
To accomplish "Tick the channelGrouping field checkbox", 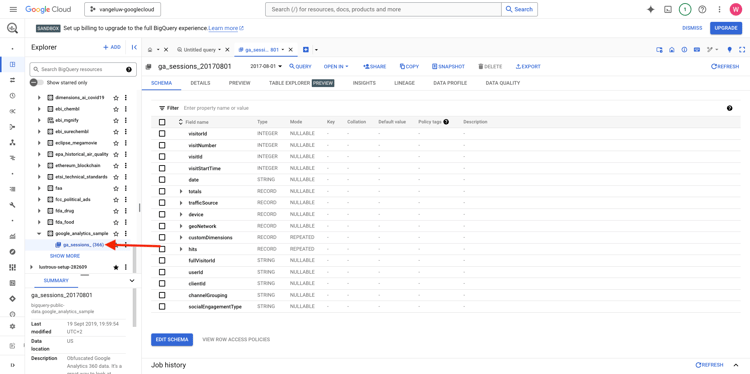I will pyautogui.click(x=162, y=295).
